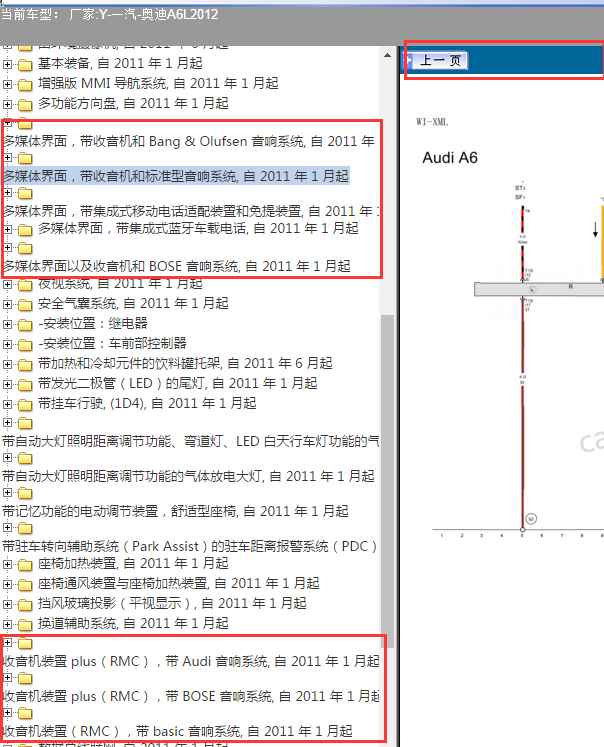Image resolution: width=604 pixels, height=747 pixels.
Task: Click folder icon of -安装位置：车前部控制器
Action: [x=25, y=344]
